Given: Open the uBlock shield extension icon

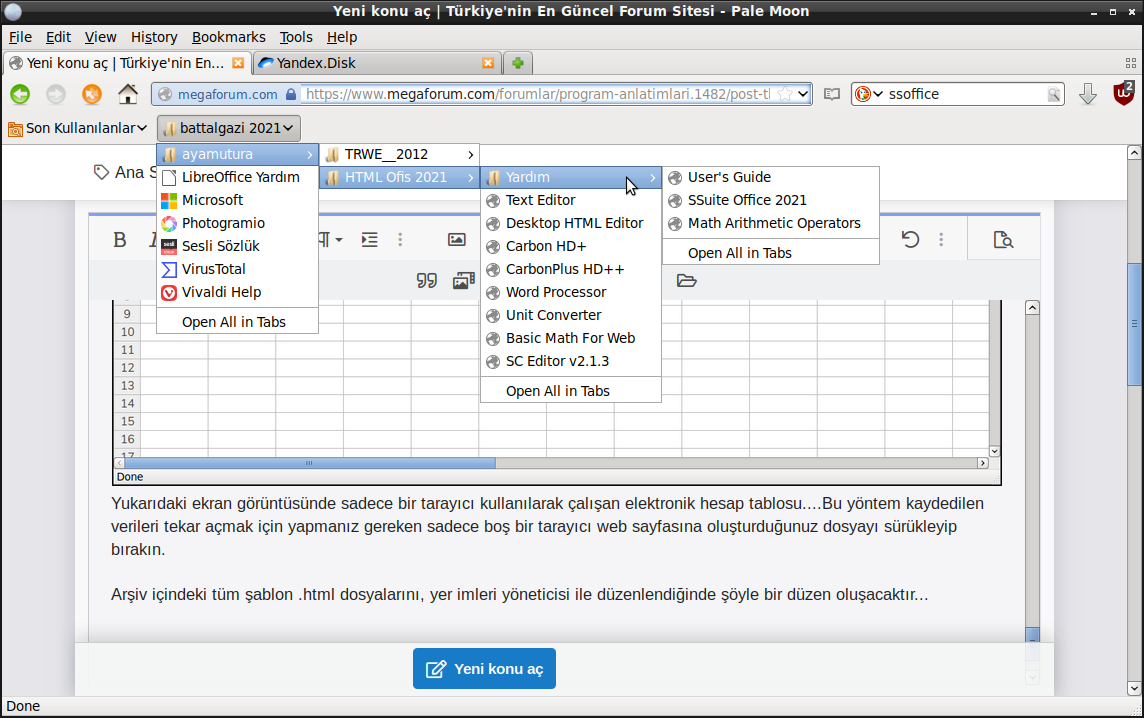Looking at the screenshot, I should [x=1123, y=93].
